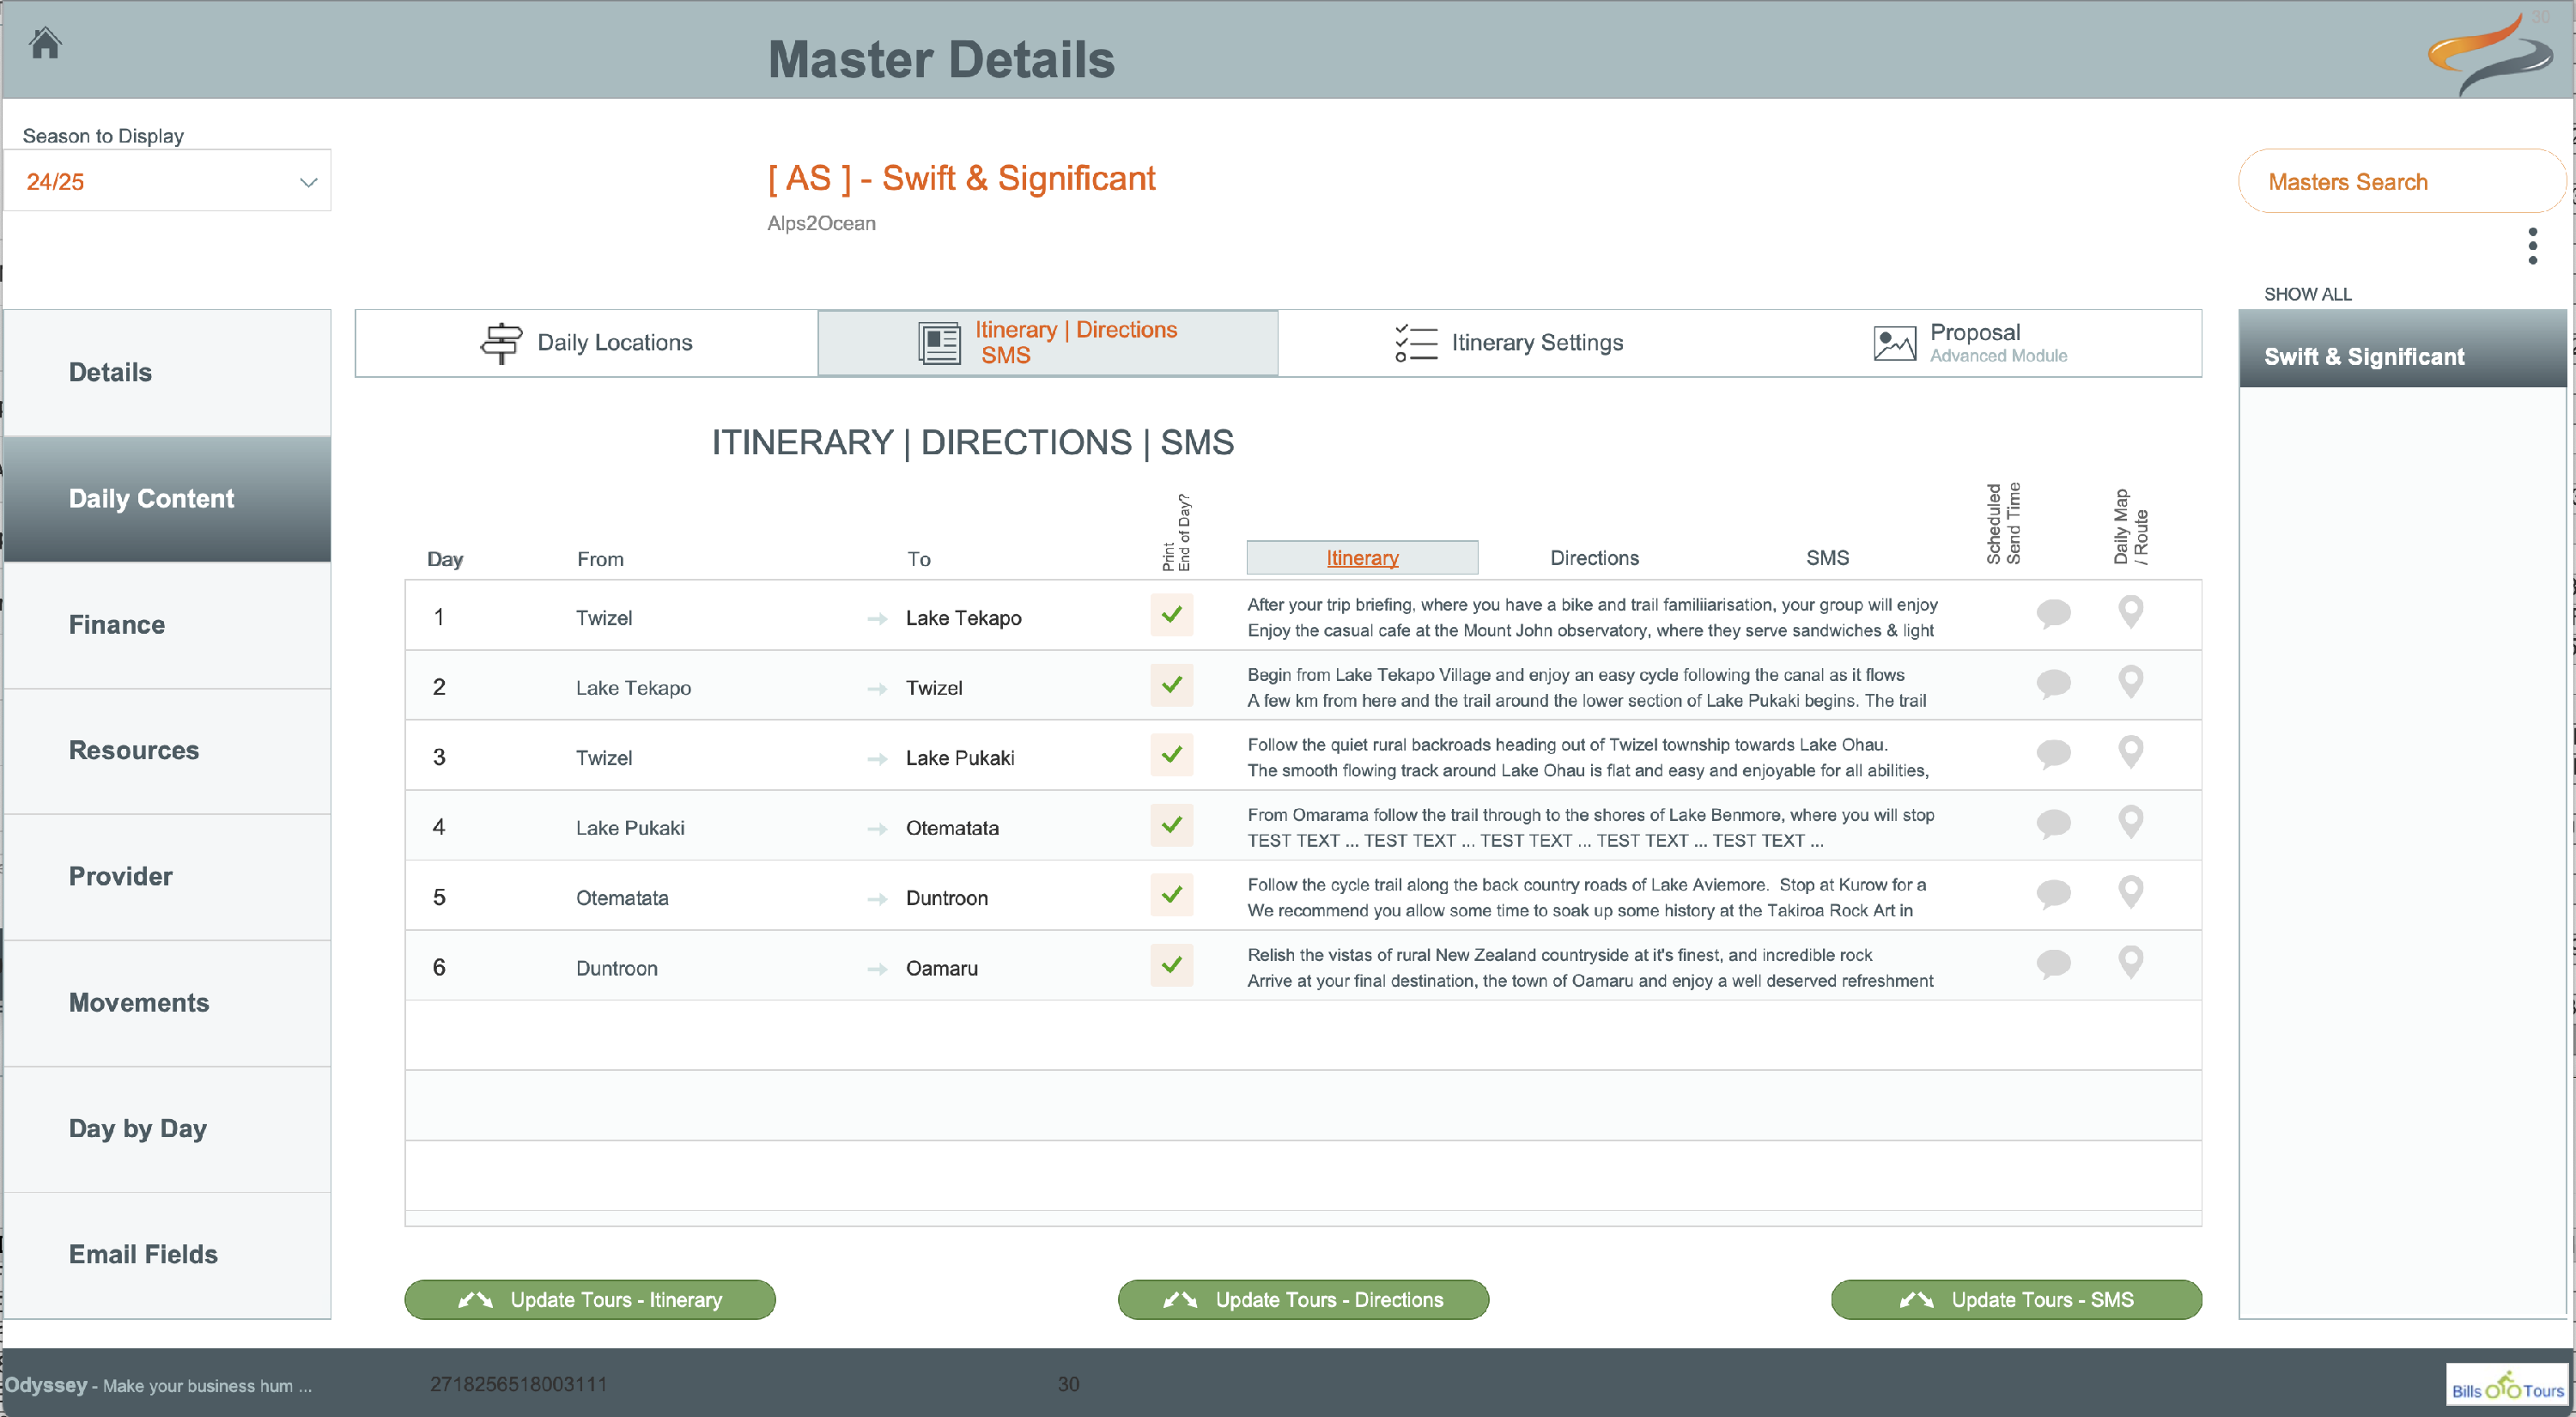Open Finance in the sidebar
The image size is (2576, 1417).
click(x=167, y=624)
